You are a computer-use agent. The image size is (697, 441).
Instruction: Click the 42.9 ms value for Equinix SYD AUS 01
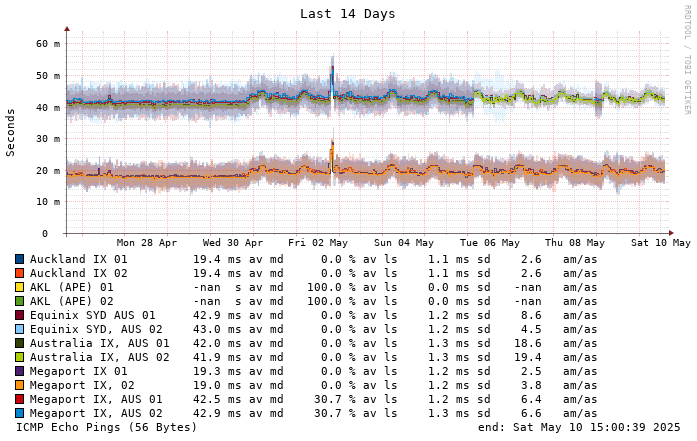coord(216,315)
